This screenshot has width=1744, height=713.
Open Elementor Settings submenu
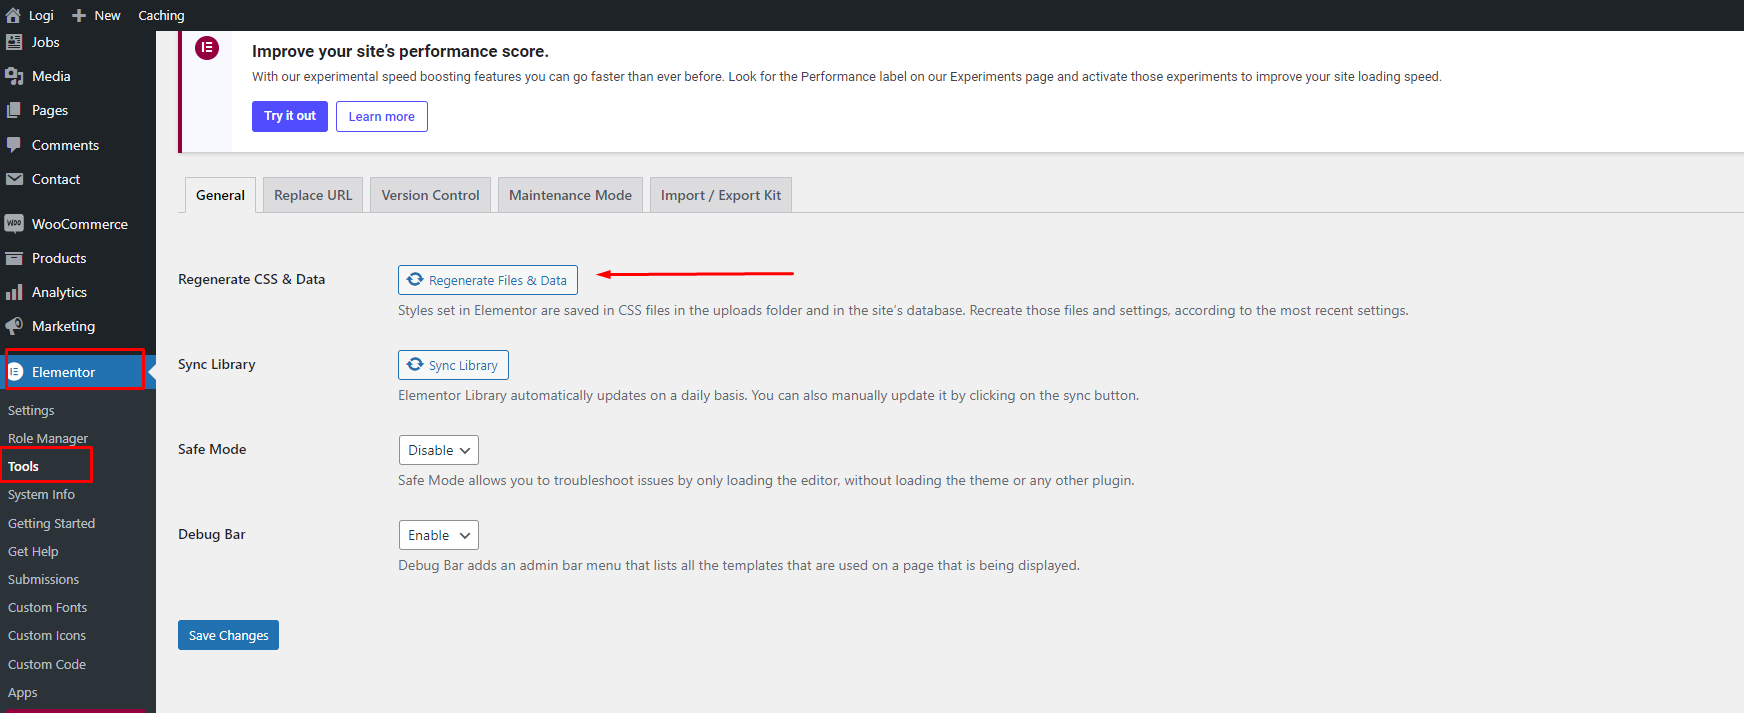click(x=31, y=410)
